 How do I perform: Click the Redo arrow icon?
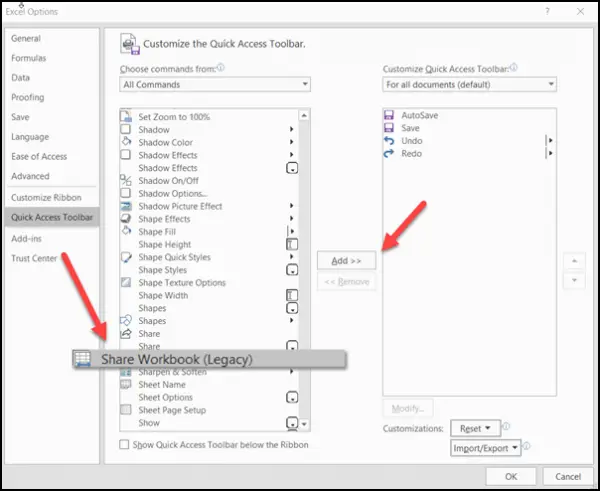point(389,153)
